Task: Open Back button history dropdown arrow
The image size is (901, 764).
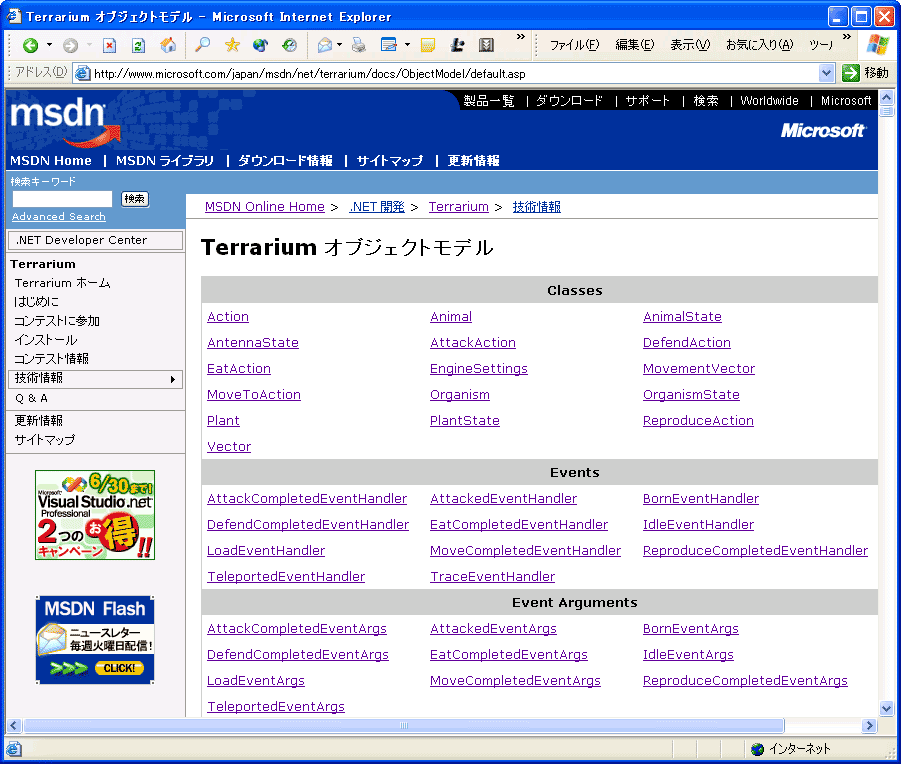Action: 49,45
